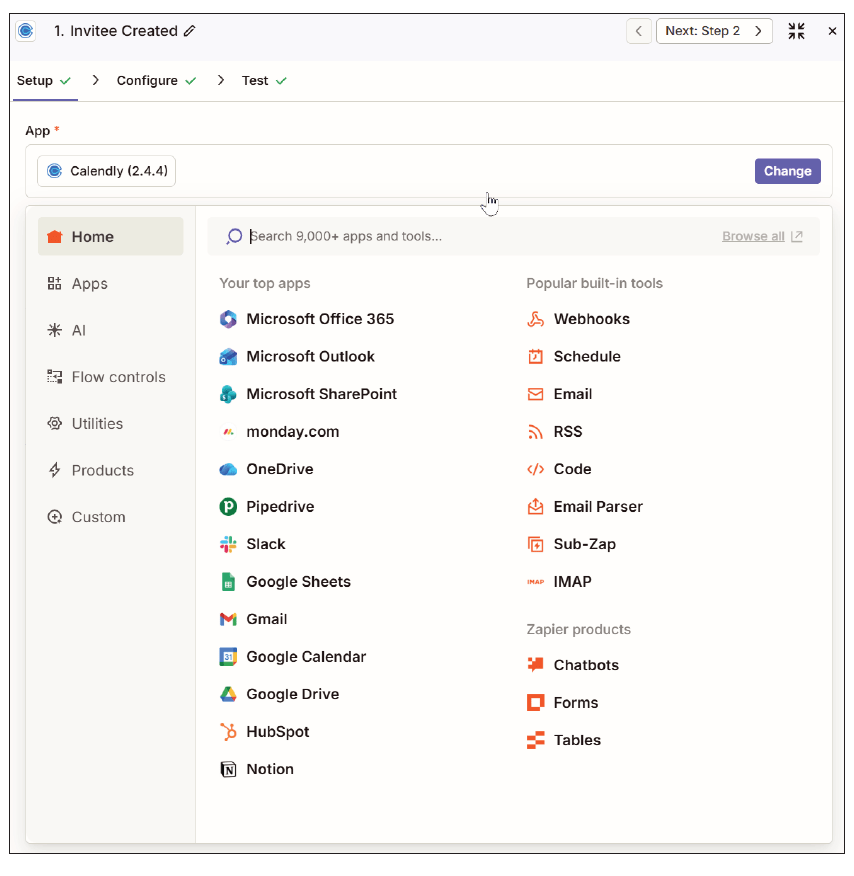Click the Chatbots icon

535,665
